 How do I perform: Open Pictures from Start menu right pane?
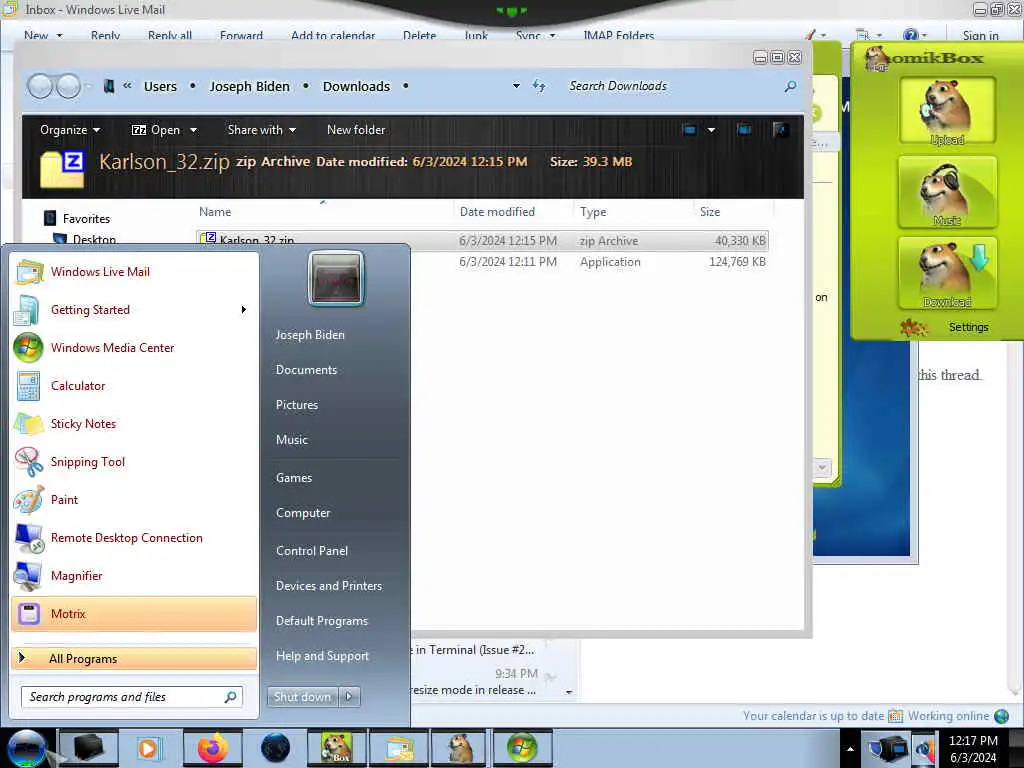click(x=296, y=405)
